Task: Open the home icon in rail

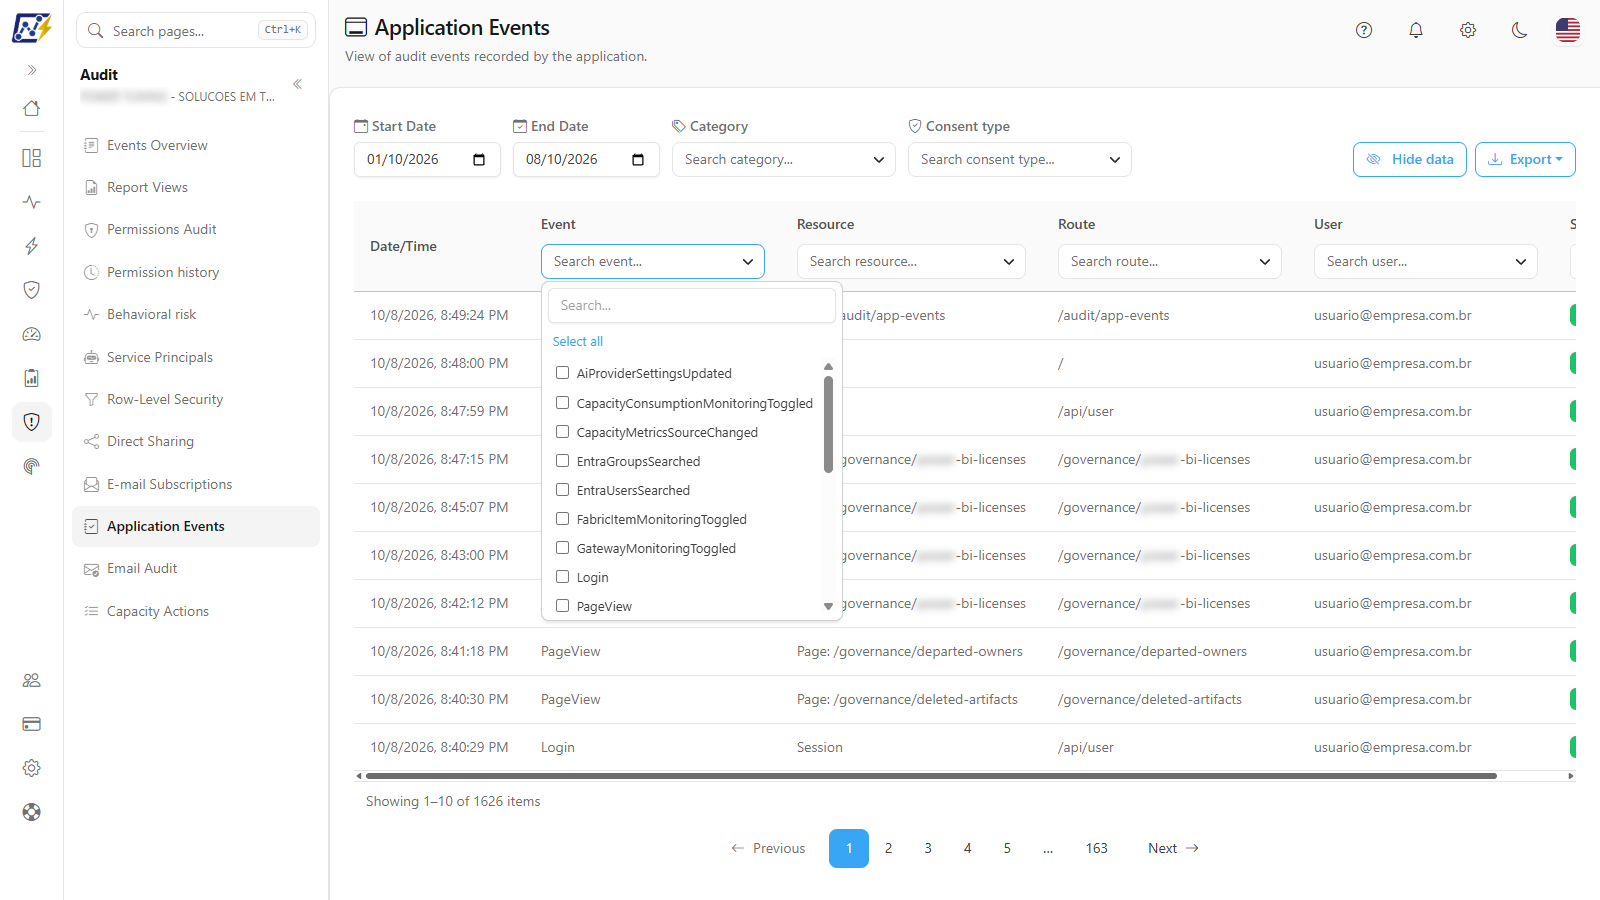Action: [x=32, y=108]
